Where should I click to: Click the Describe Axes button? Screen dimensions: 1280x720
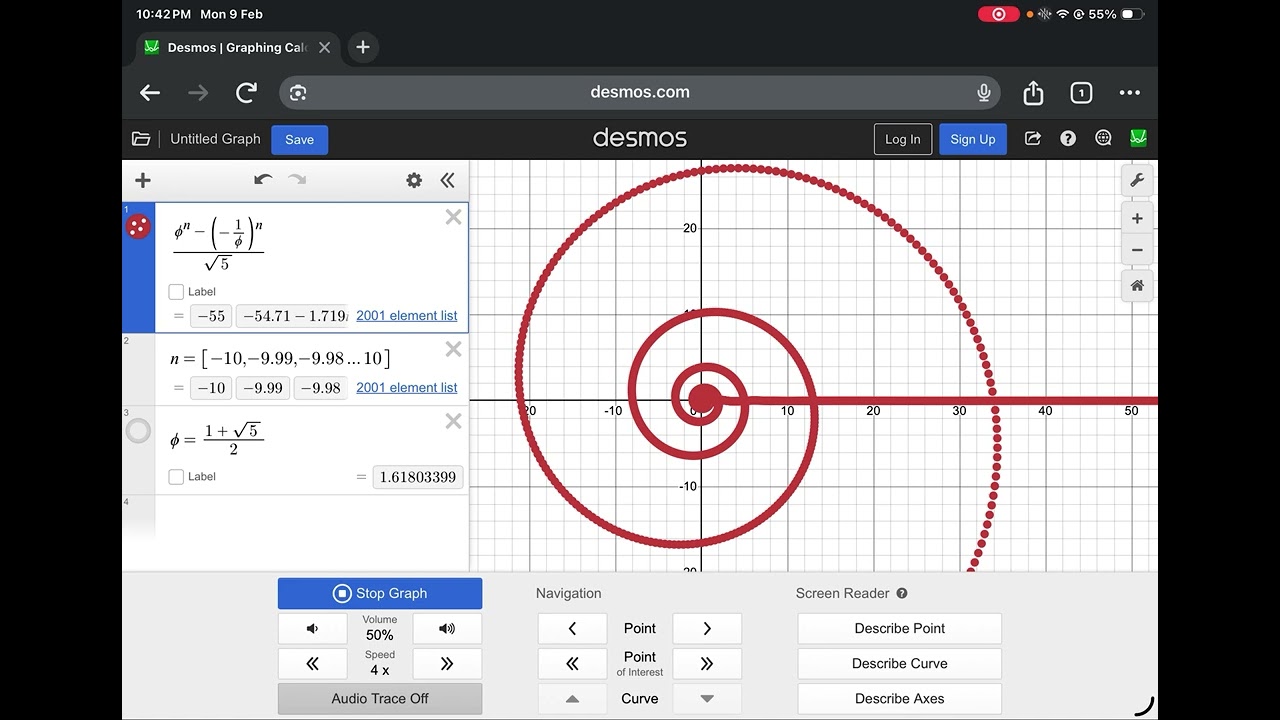tap(900, 699)
